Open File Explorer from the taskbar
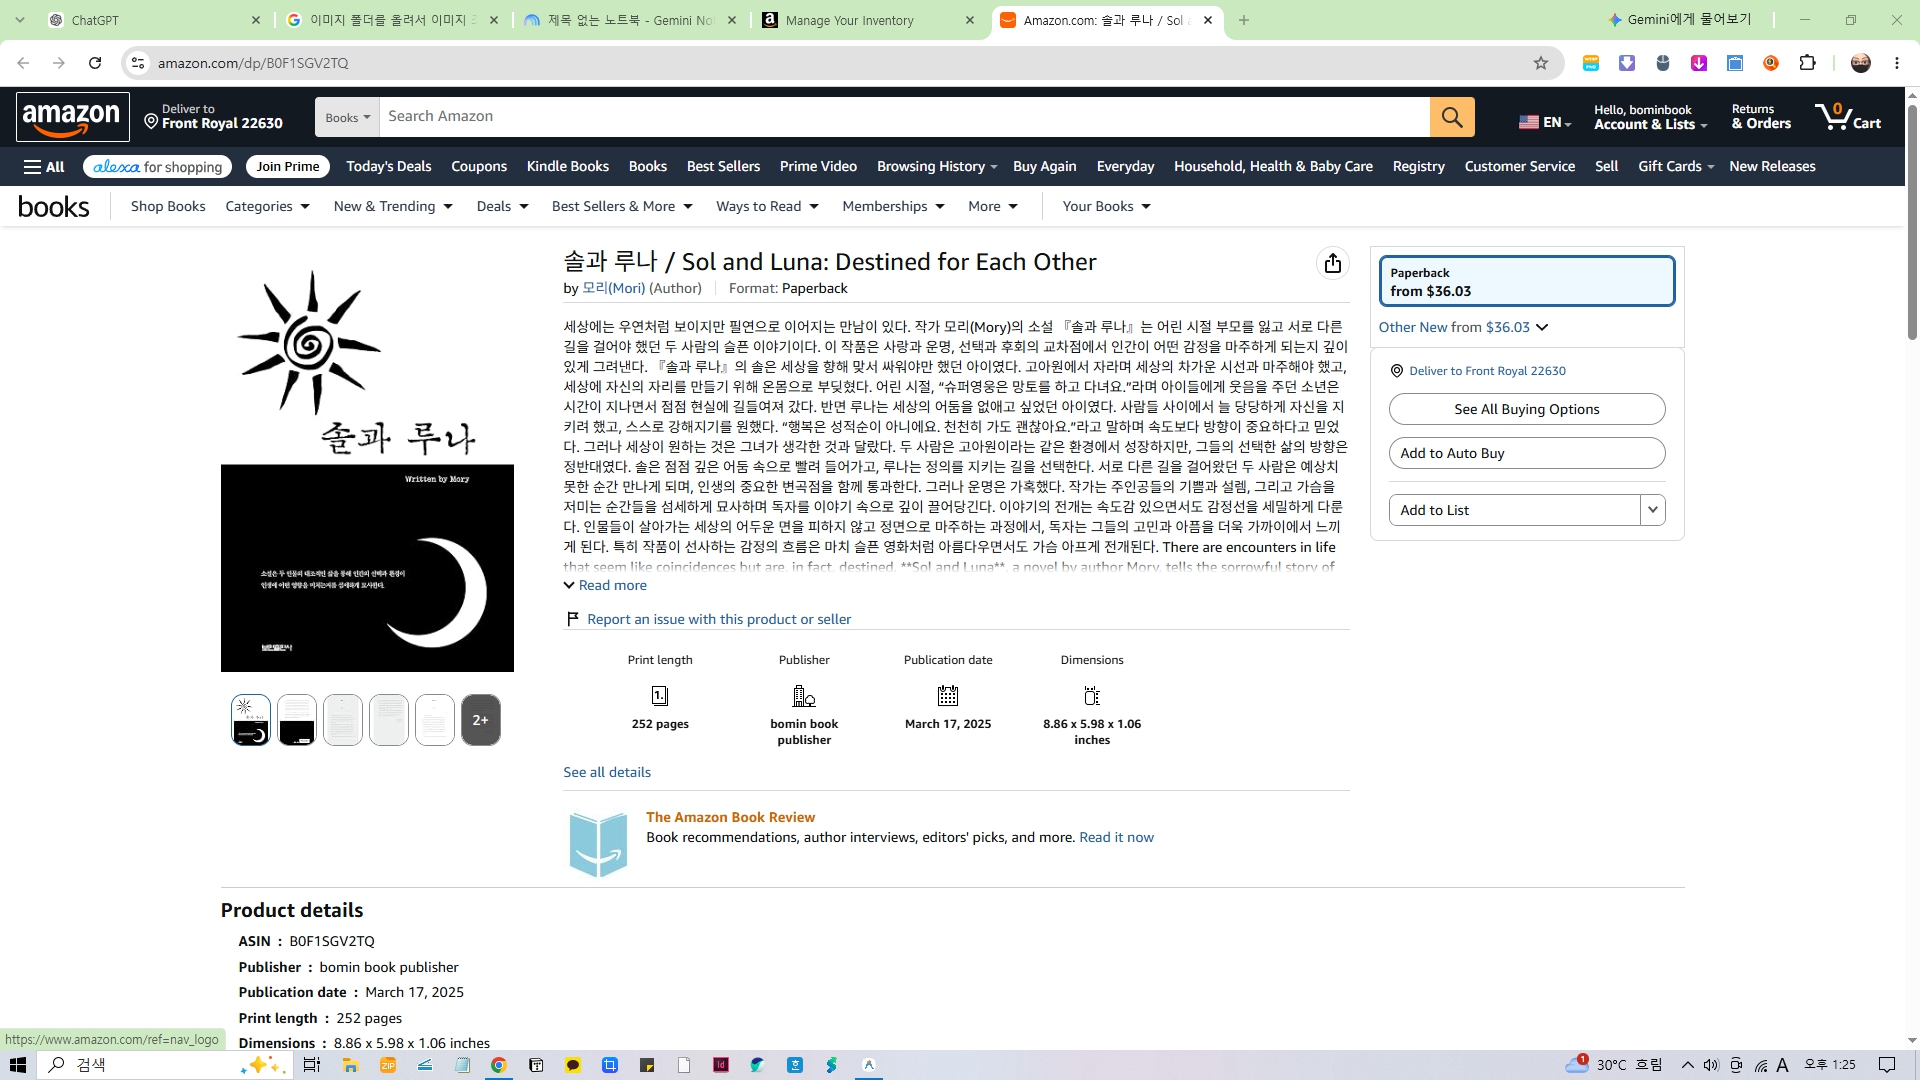1920x1080 pixels. (350, 1065)
